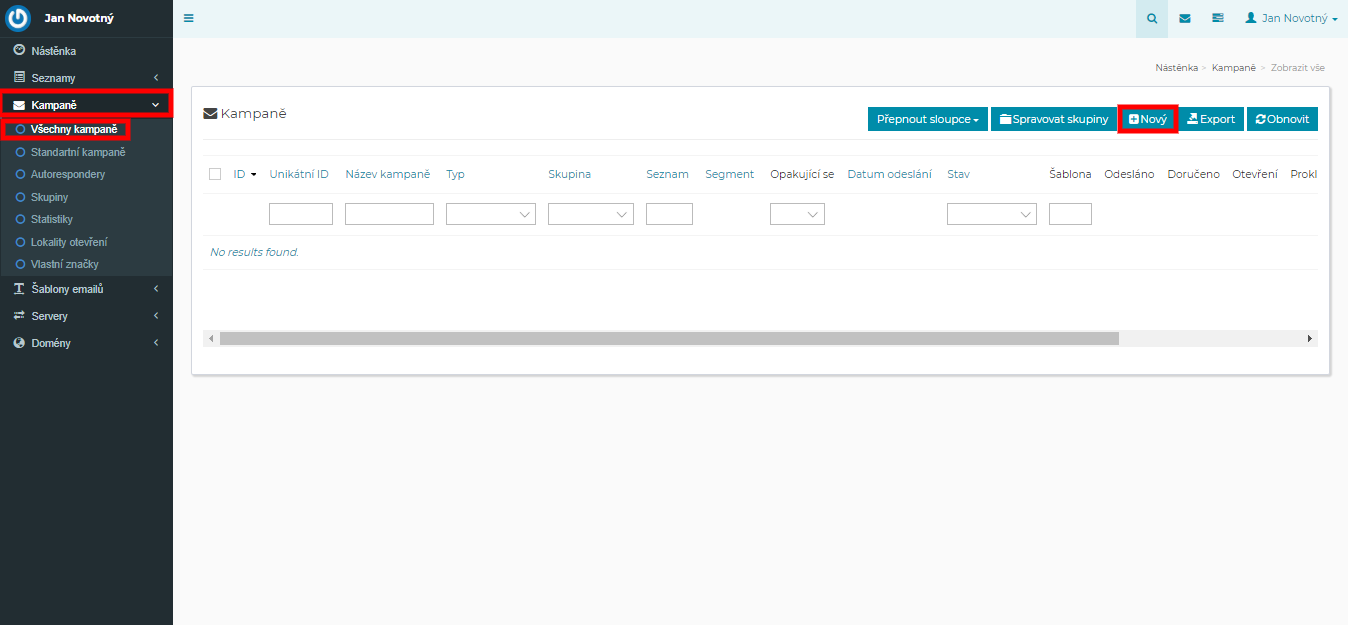The image size is (1348, 625).
Task: Expand the Seznamy sidebar menu
Action: [x=86, y=77]
